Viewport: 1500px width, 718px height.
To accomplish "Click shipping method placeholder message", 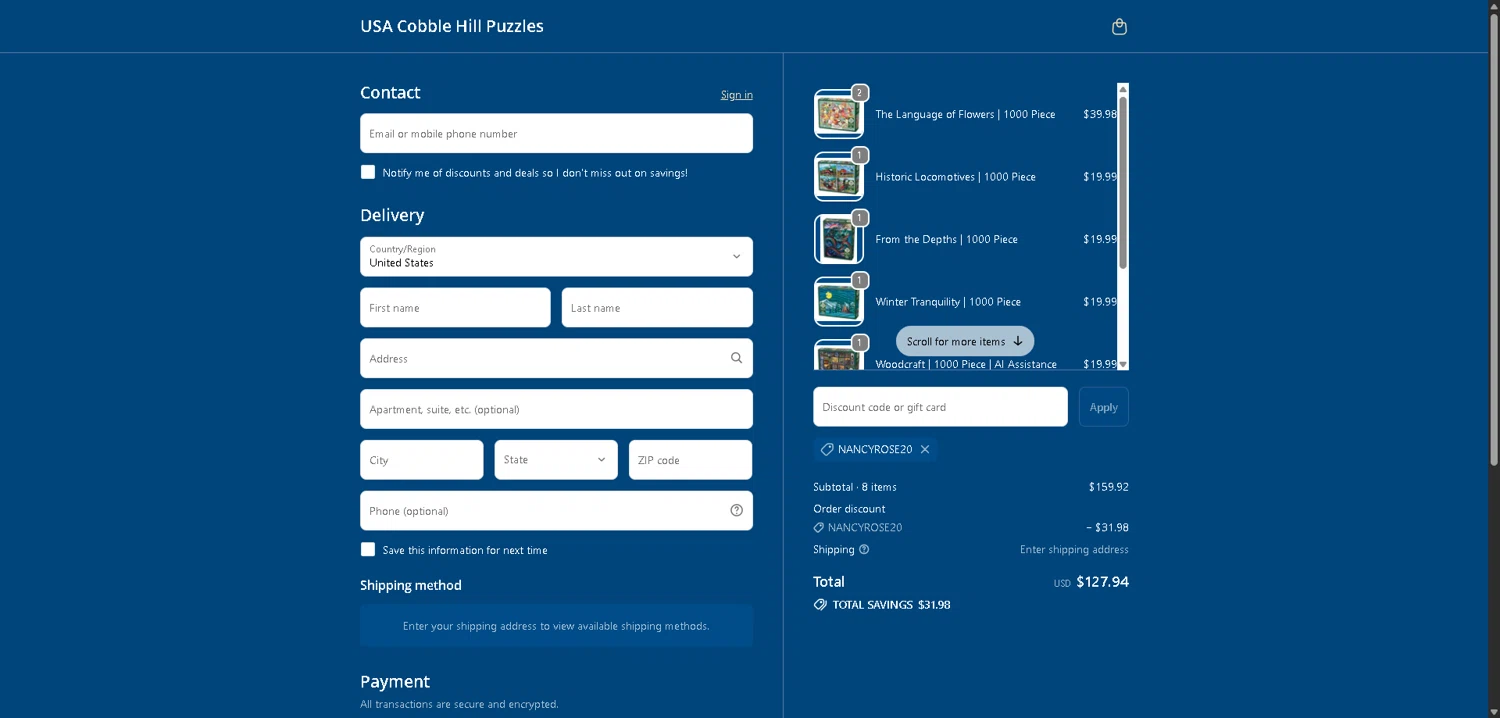I will pyautogui.click(x=556, y=626).
